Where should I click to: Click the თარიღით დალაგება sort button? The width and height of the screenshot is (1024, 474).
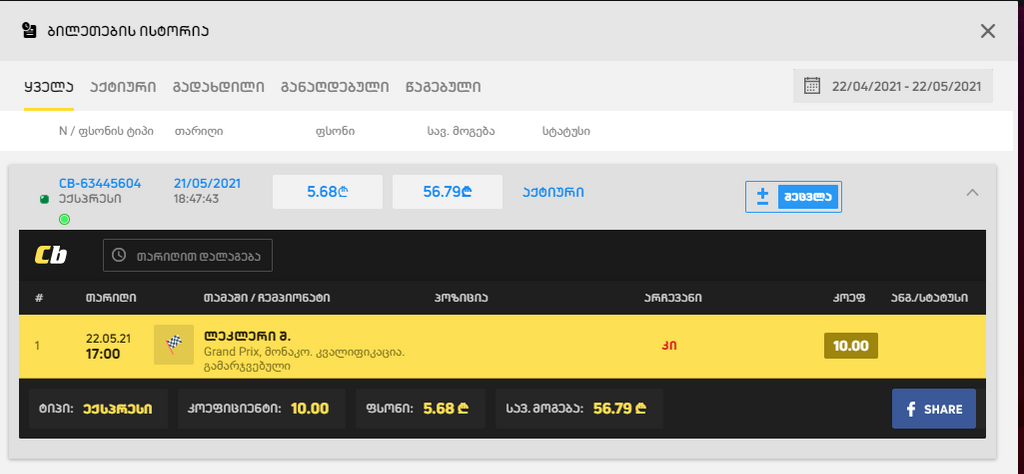[x=187, y=255]
